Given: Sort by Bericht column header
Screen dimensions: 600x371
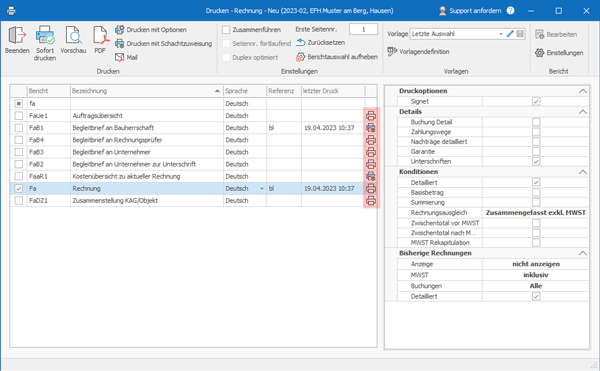Looking at the screenshot, I should click(x=49, y=91).
